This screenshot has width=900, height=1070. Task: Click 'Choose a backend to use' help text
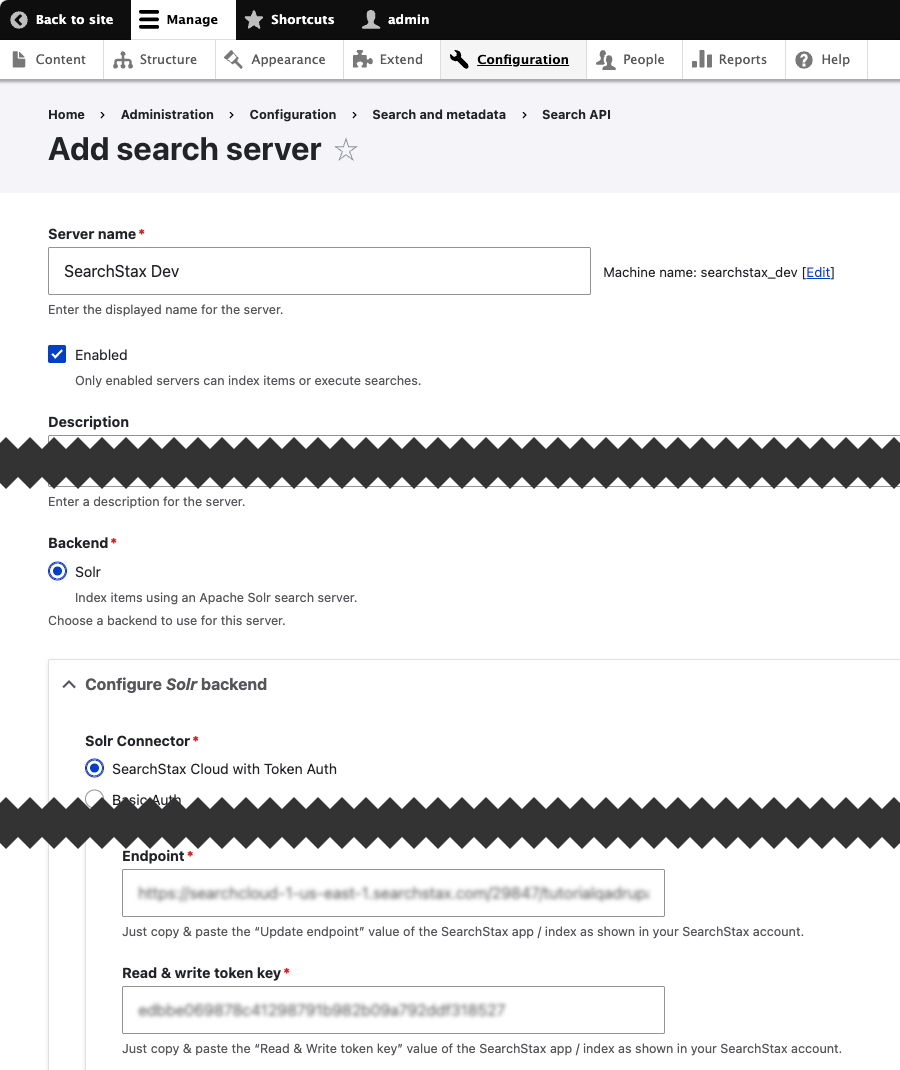pos(166,621)
